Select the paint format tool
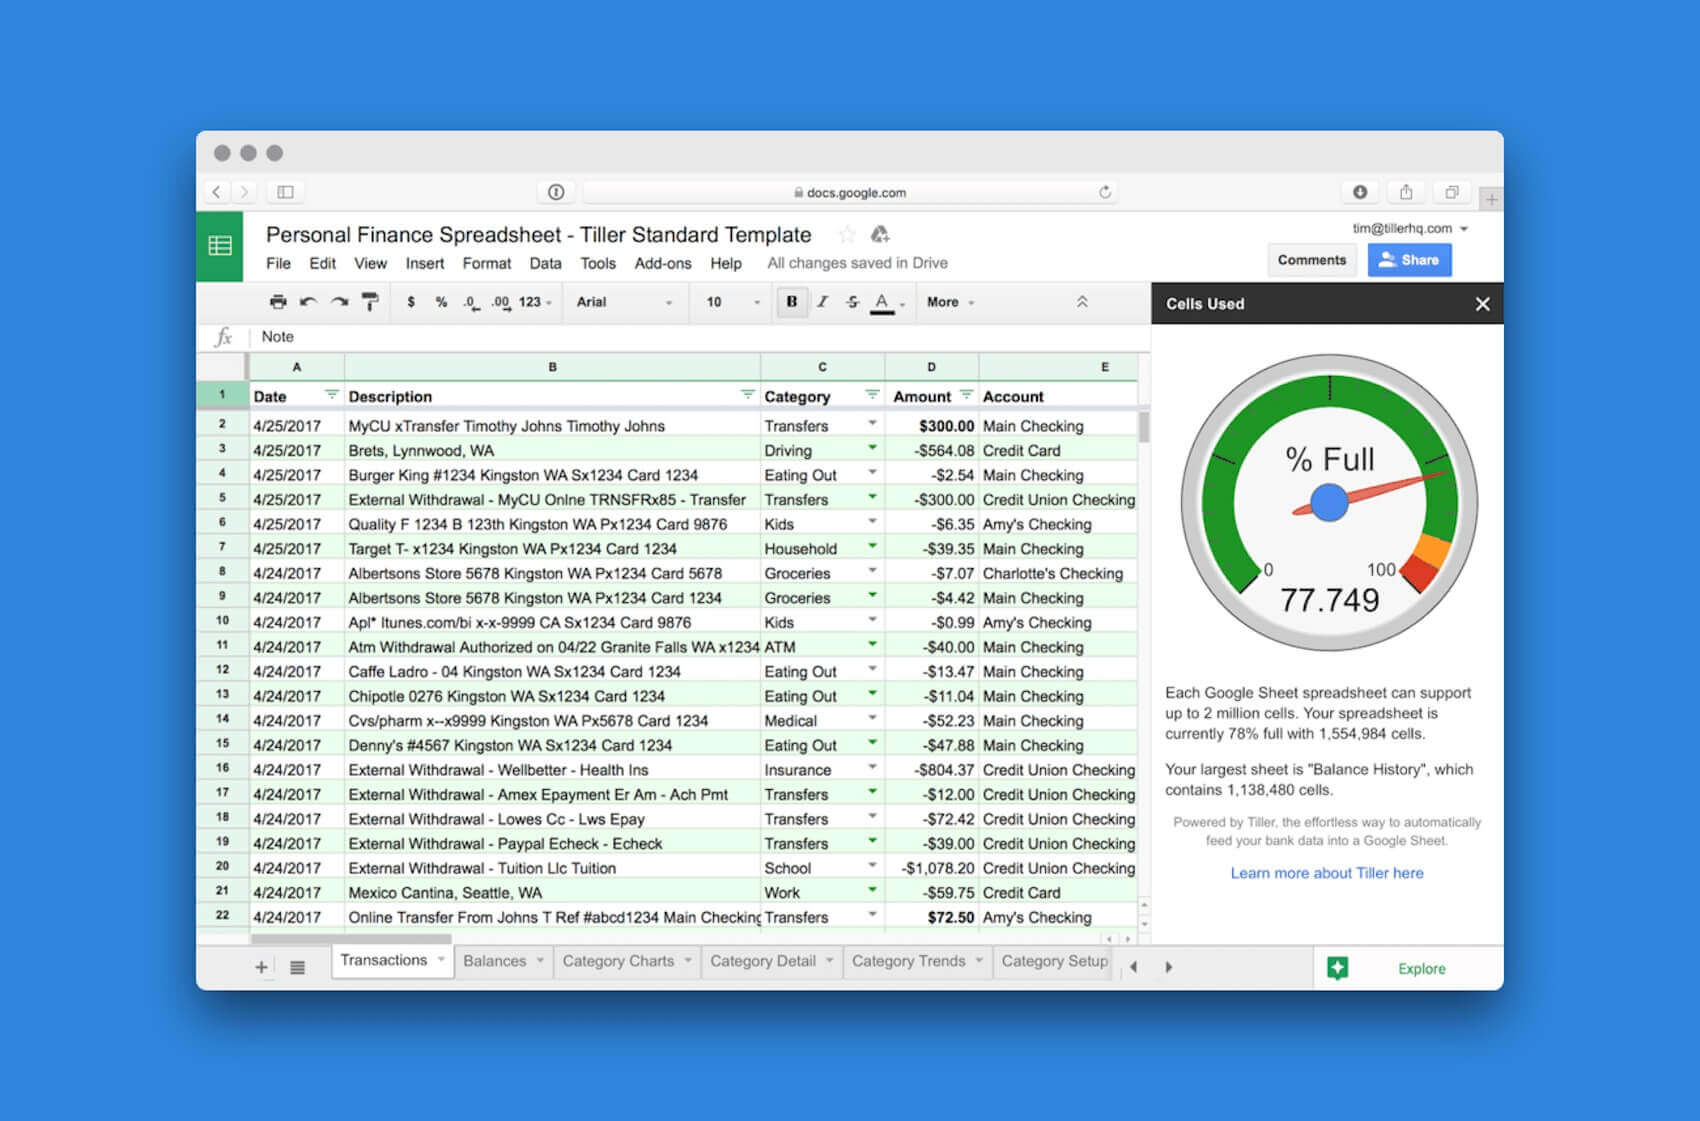 (370, 302)
